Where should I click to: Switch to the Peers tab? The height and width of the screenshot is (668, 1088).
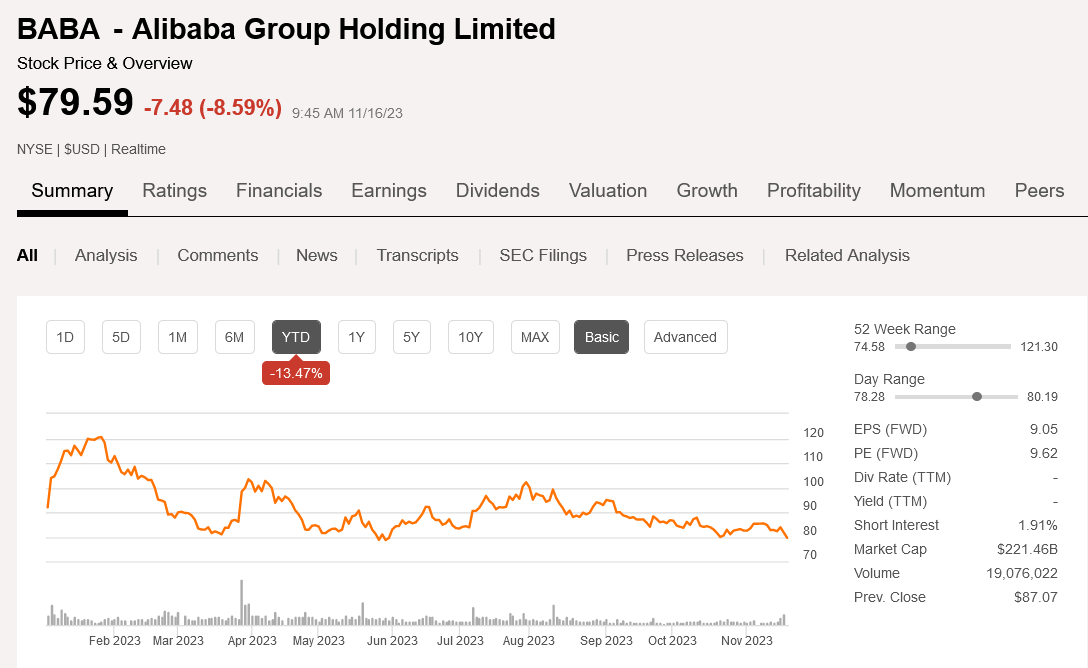pos(1039,191)
